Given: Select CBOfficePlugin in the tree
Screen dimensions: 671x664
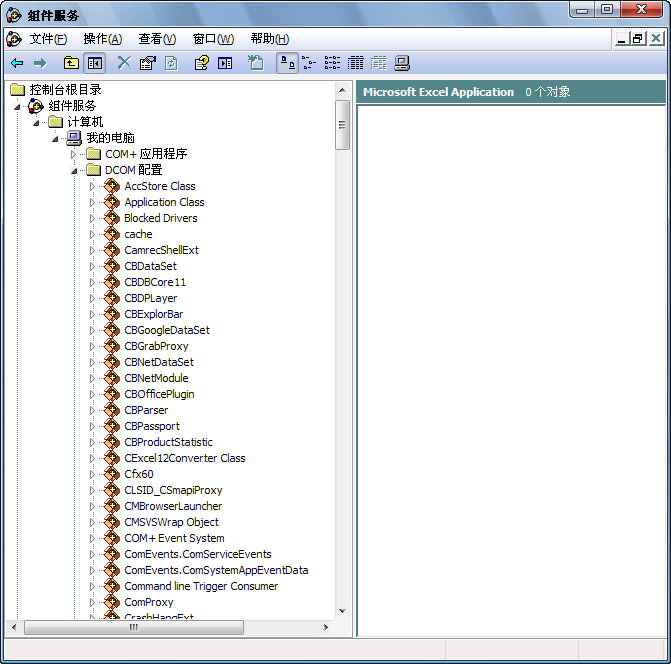Looking at the screenshot, I should (159, 394).
